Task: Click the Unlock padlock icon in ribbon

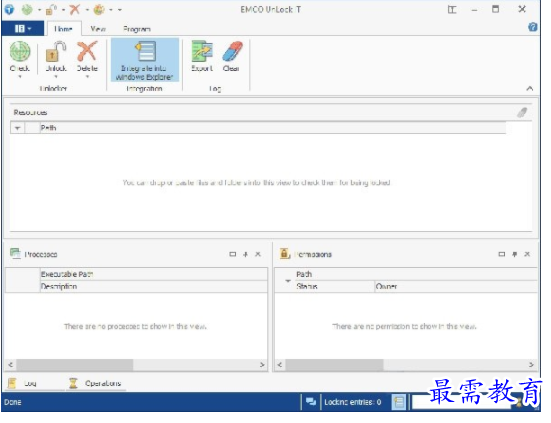Action: tap(56, 51)
